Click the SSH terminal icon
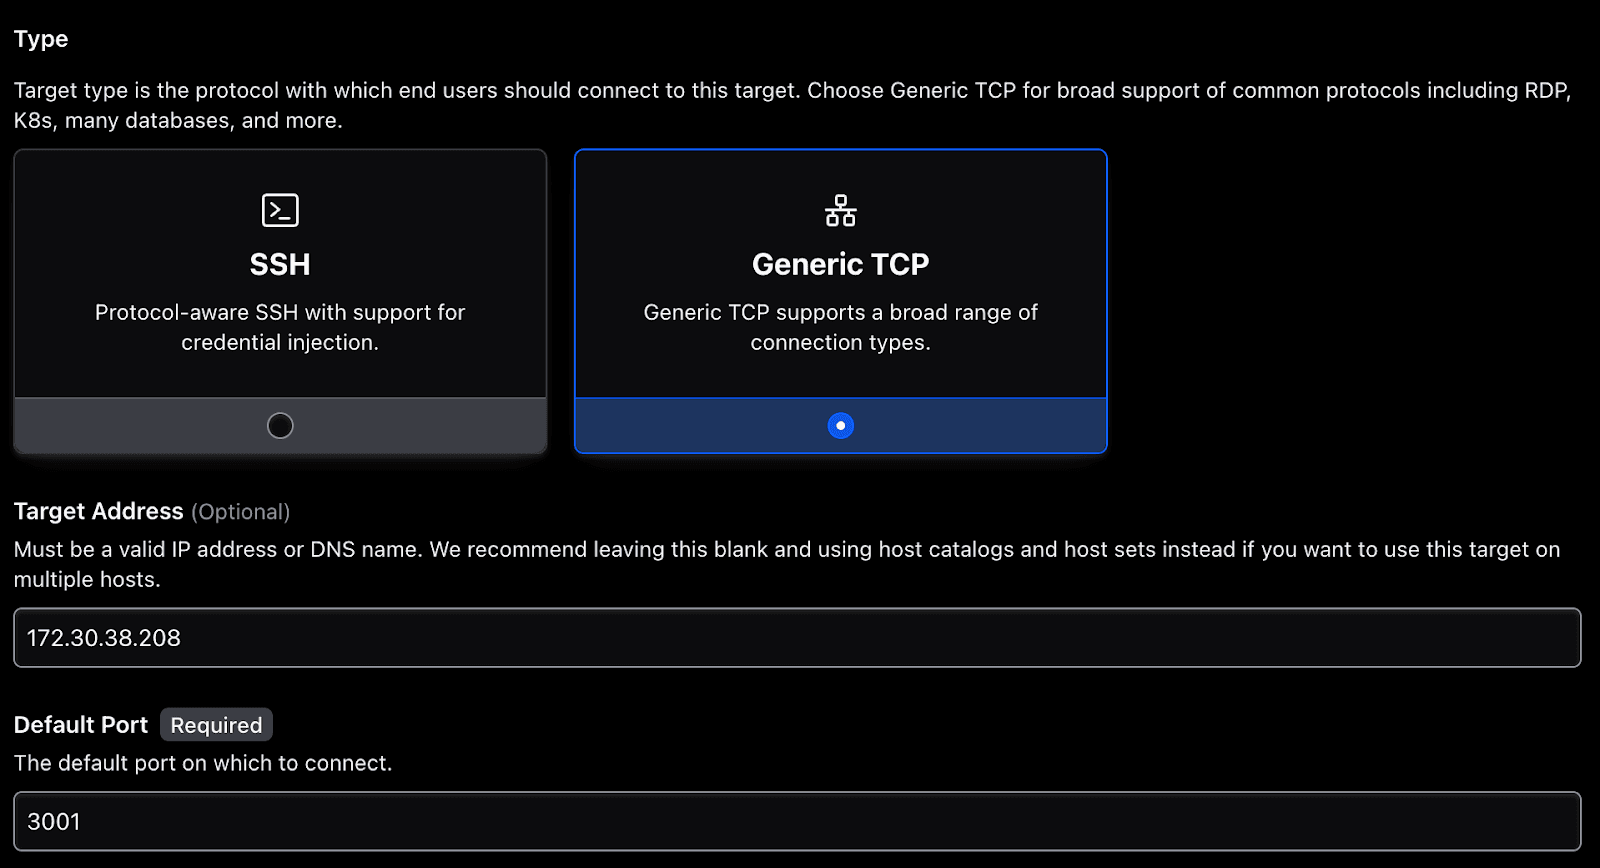1600x868 pixels. pos(280,210)
